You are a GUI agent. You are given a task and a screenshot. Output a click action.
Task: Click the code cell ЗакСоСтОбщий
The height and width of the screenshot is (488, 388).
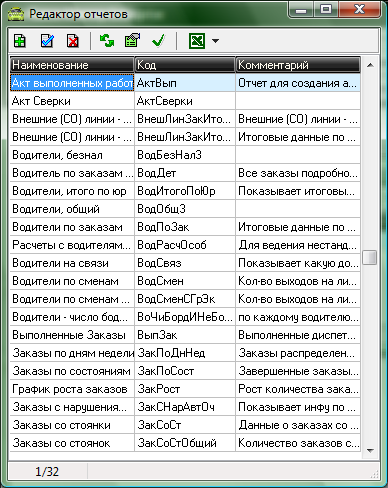185,443
